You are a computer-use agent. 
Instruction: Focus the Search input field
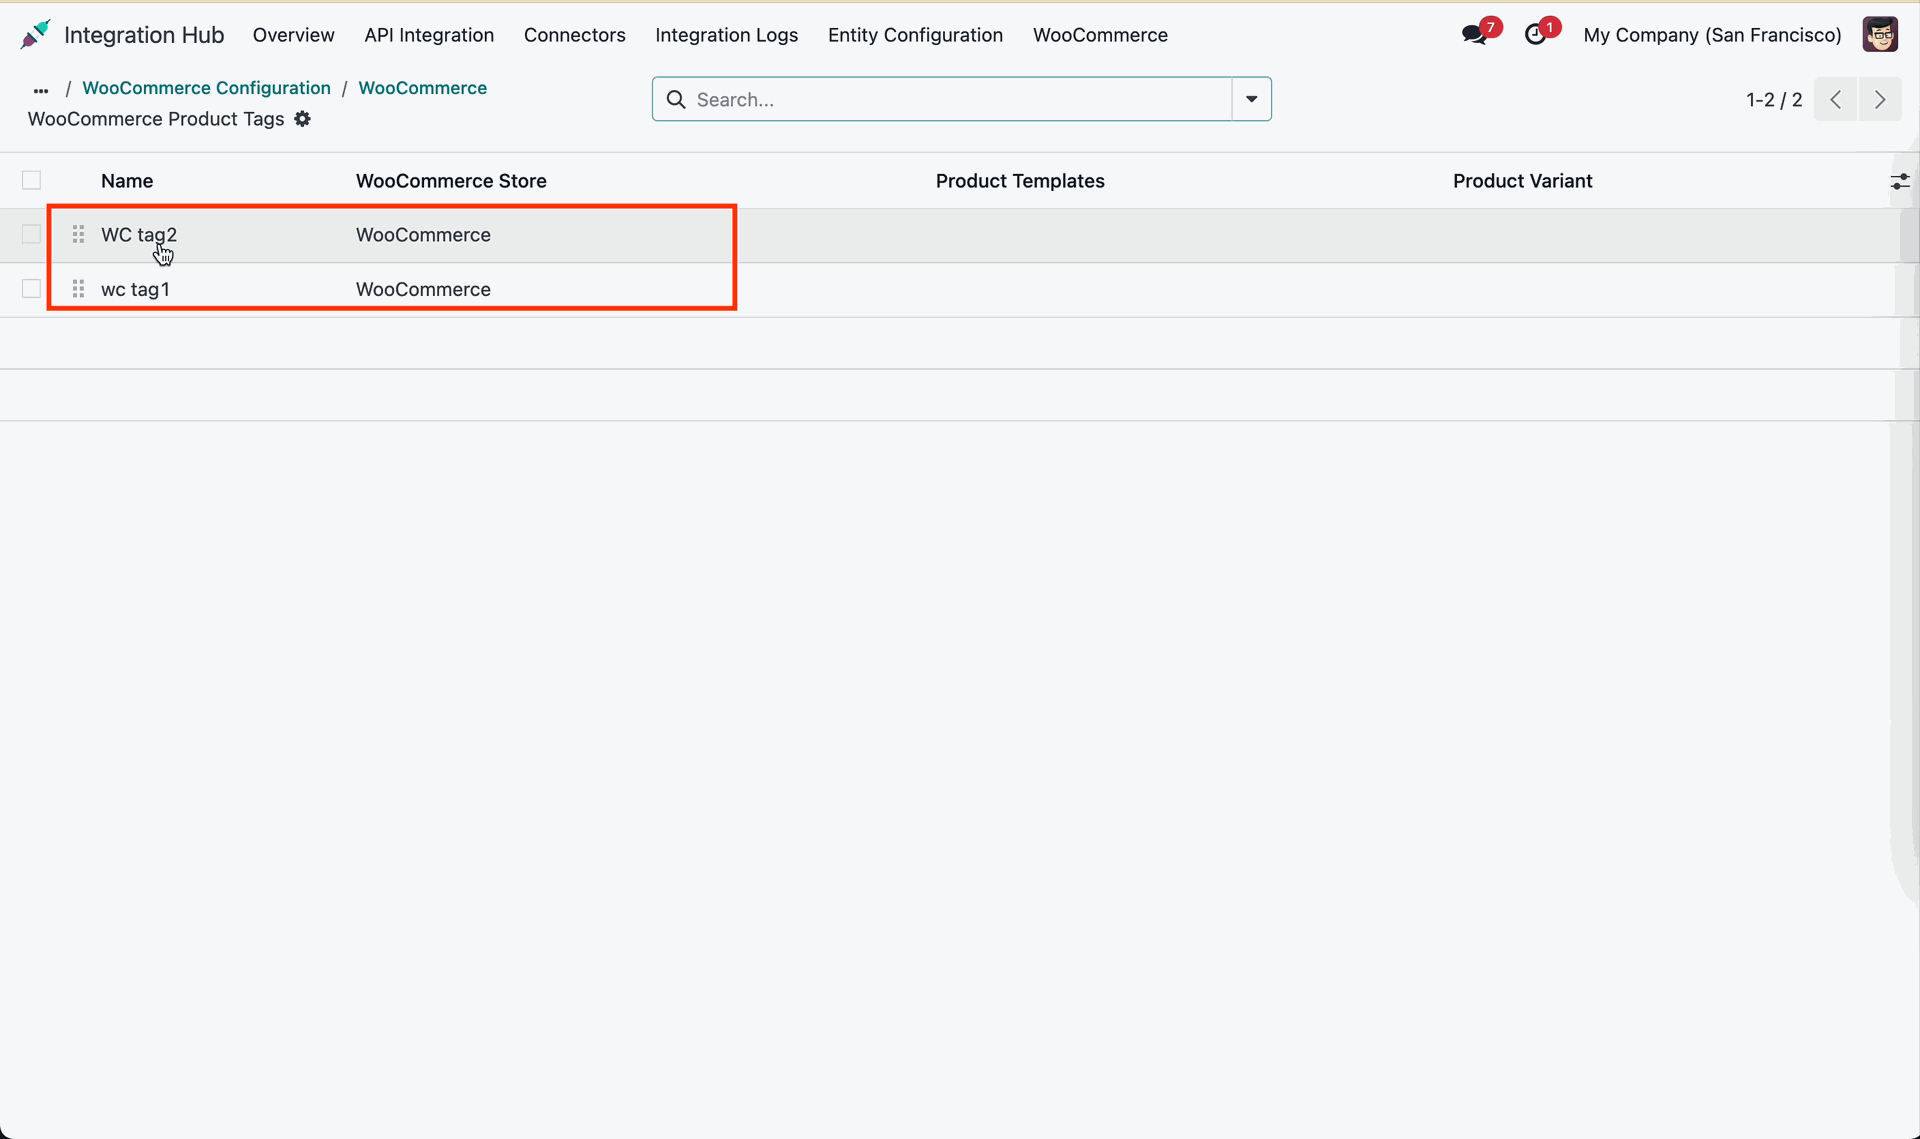click(960, 99)
